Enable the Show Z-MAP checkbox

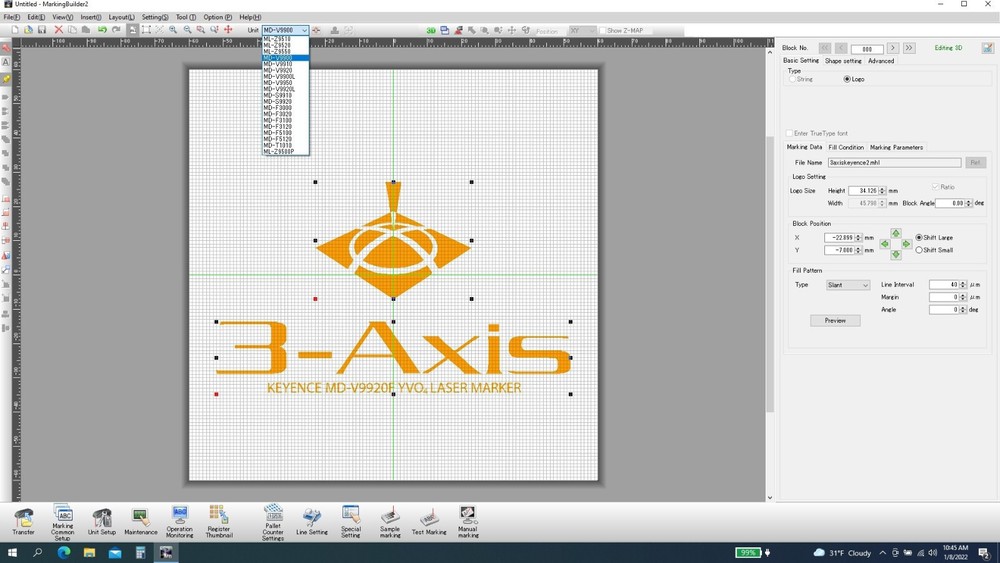[x=603, y=31]
